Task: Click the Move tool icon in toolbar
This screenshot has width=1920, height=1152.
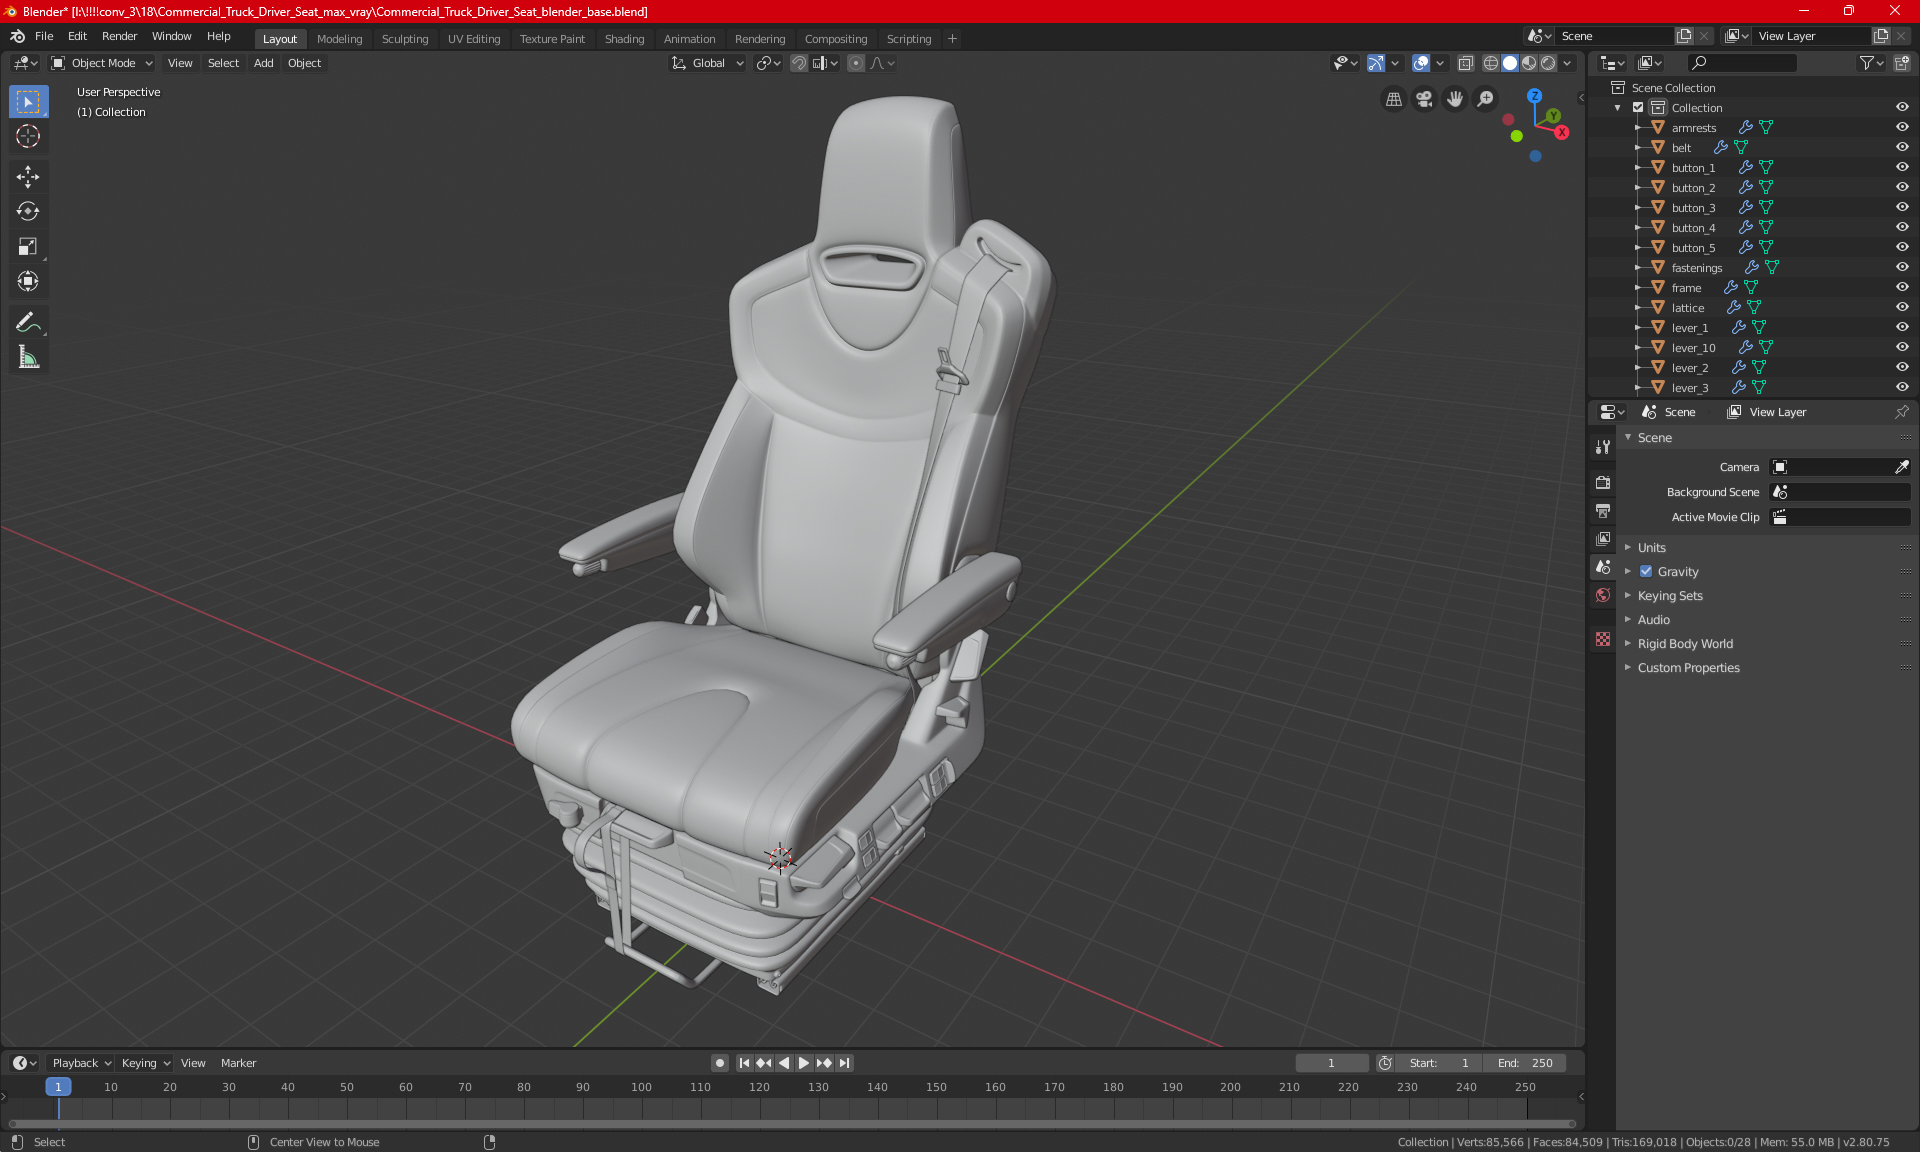Action: 27,174
